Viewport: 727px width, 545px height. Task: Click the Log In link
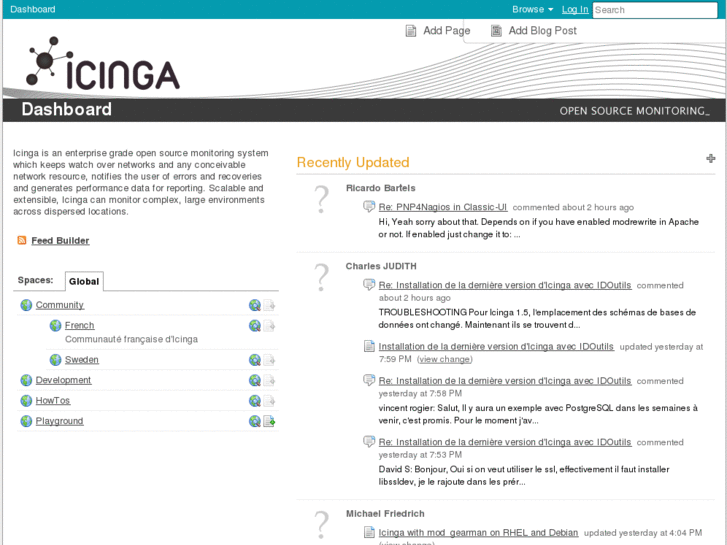575,9
